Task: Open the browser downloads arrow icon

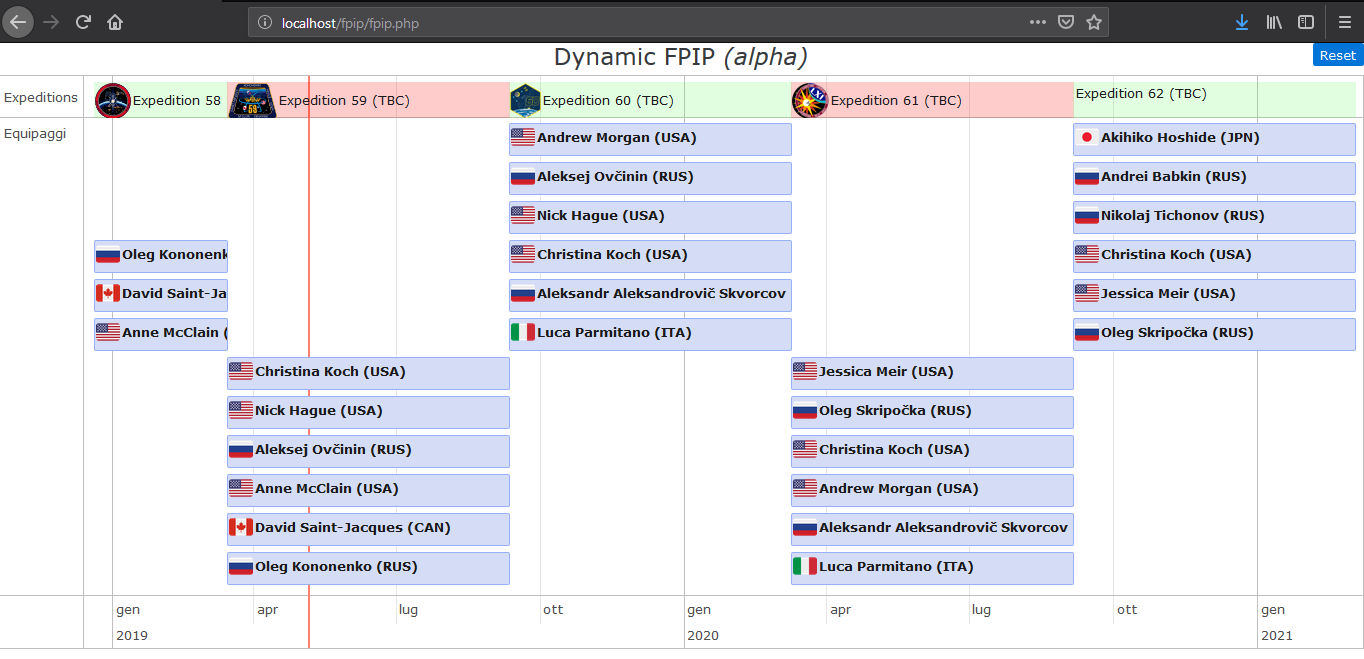Action: 1241,22
